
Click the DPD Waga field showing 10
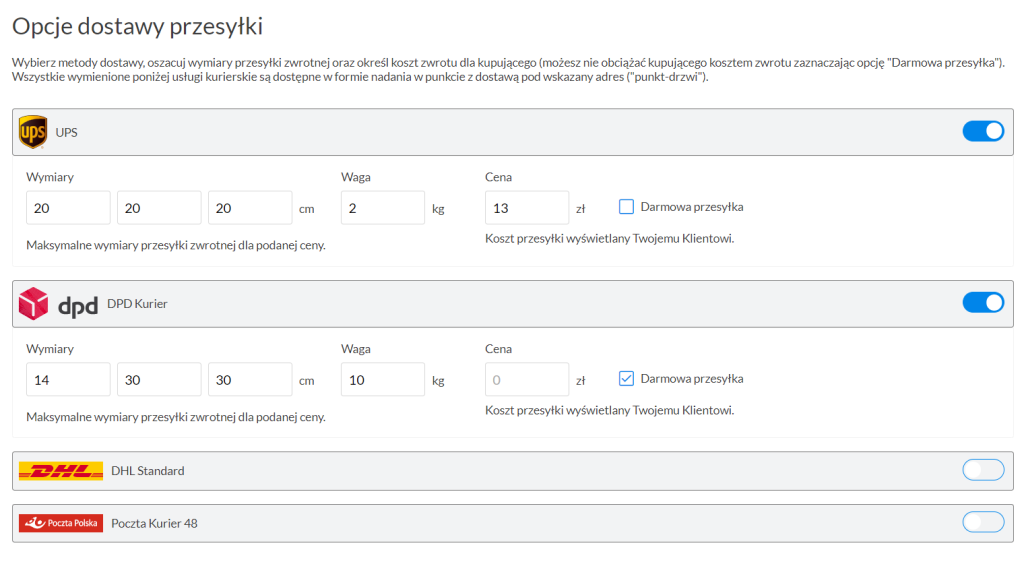383,380
